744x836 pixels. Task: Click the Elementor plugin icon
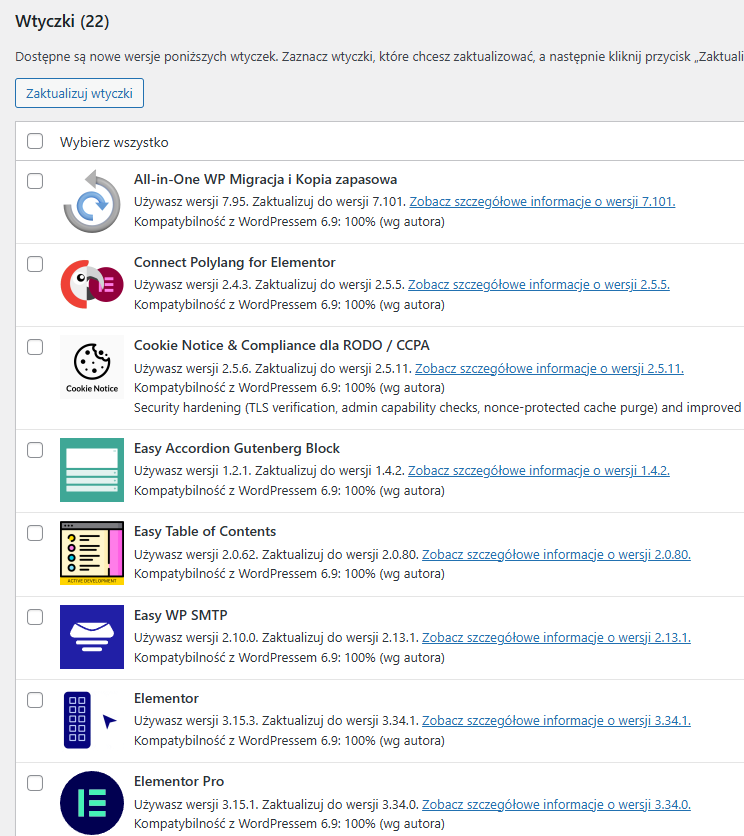[92, 720]
